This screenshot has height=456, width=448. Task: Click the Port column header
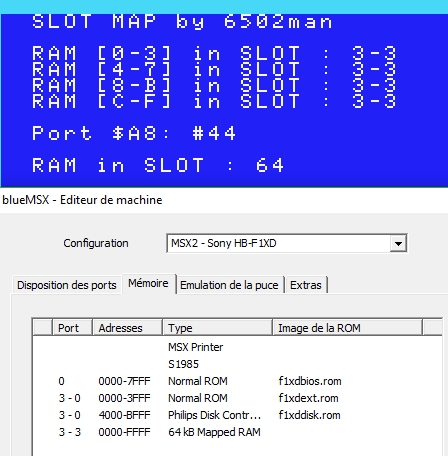pos(72,328)
